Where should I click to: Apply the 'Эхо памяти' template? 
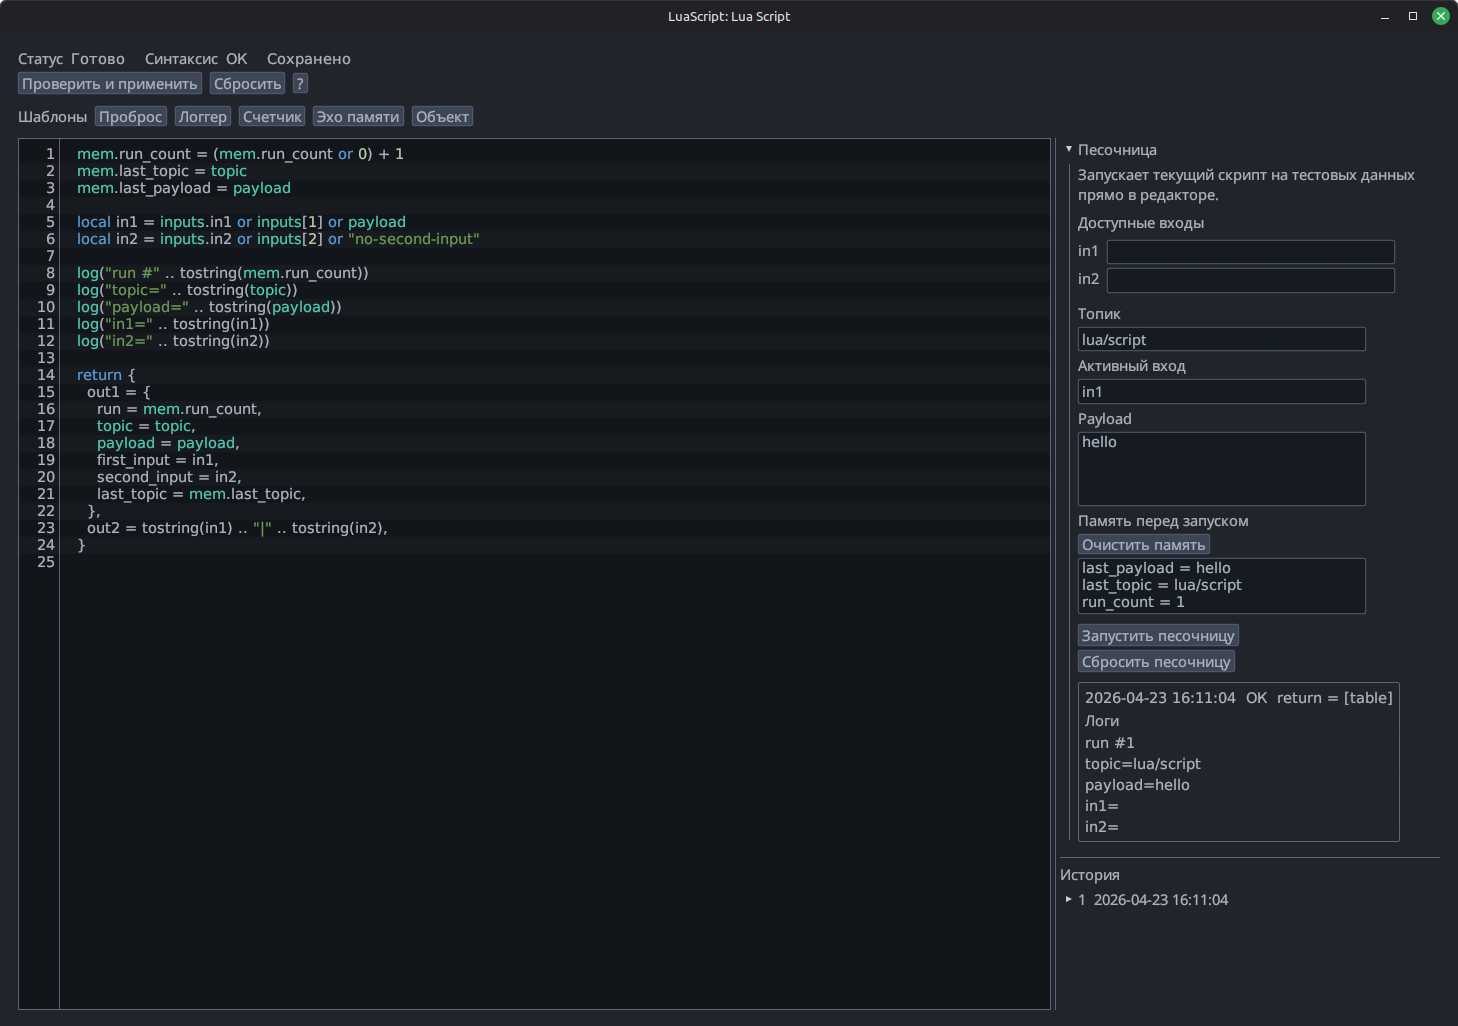358,117
